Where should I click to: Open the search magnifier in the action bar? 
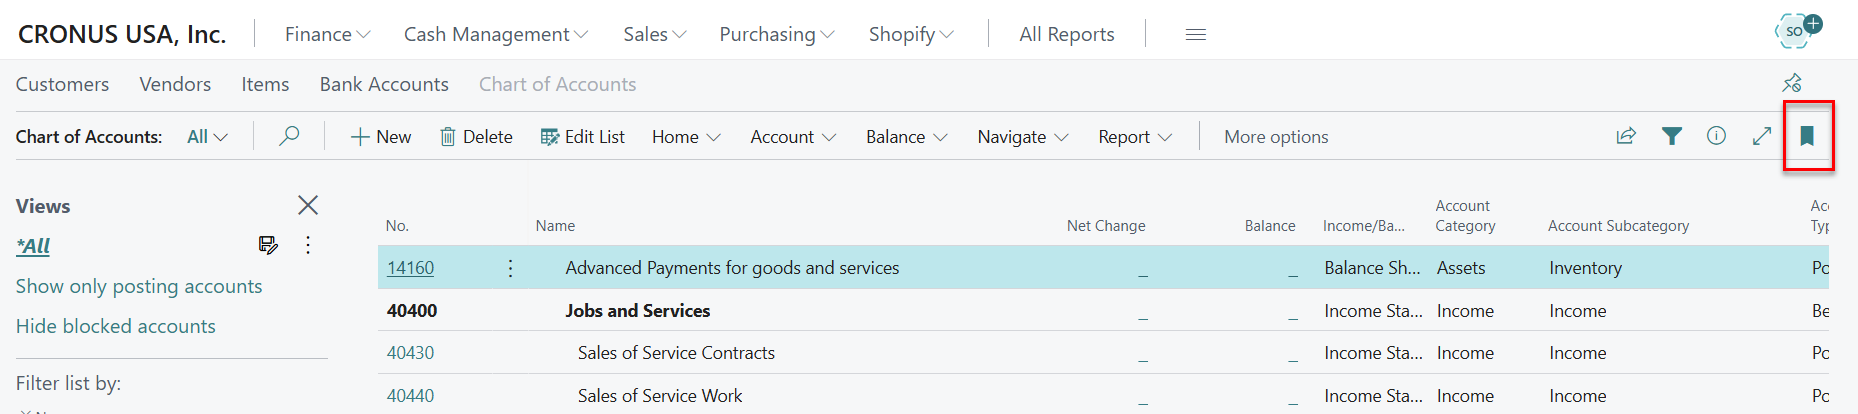click(289, 136)
